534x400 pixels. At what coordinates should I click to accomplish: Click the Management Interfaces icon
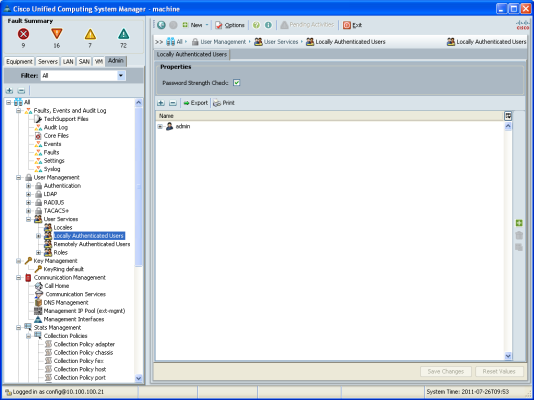coord(38,319)
